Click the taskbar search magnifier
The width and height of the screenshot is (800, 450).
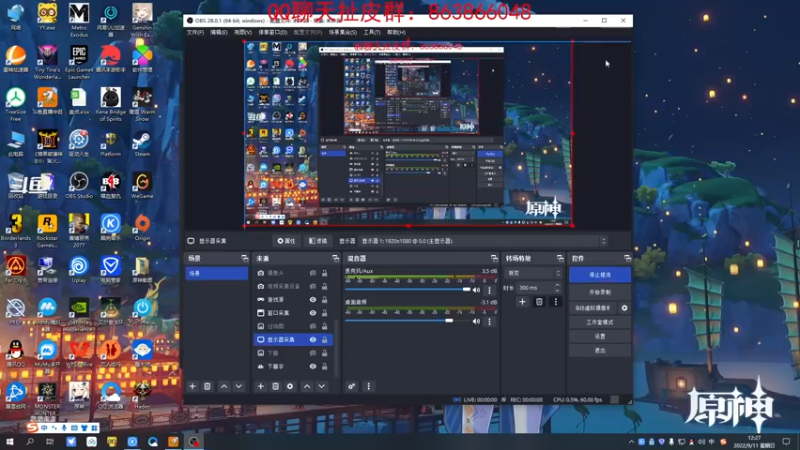pyautogui.click(x=30, y=442)
